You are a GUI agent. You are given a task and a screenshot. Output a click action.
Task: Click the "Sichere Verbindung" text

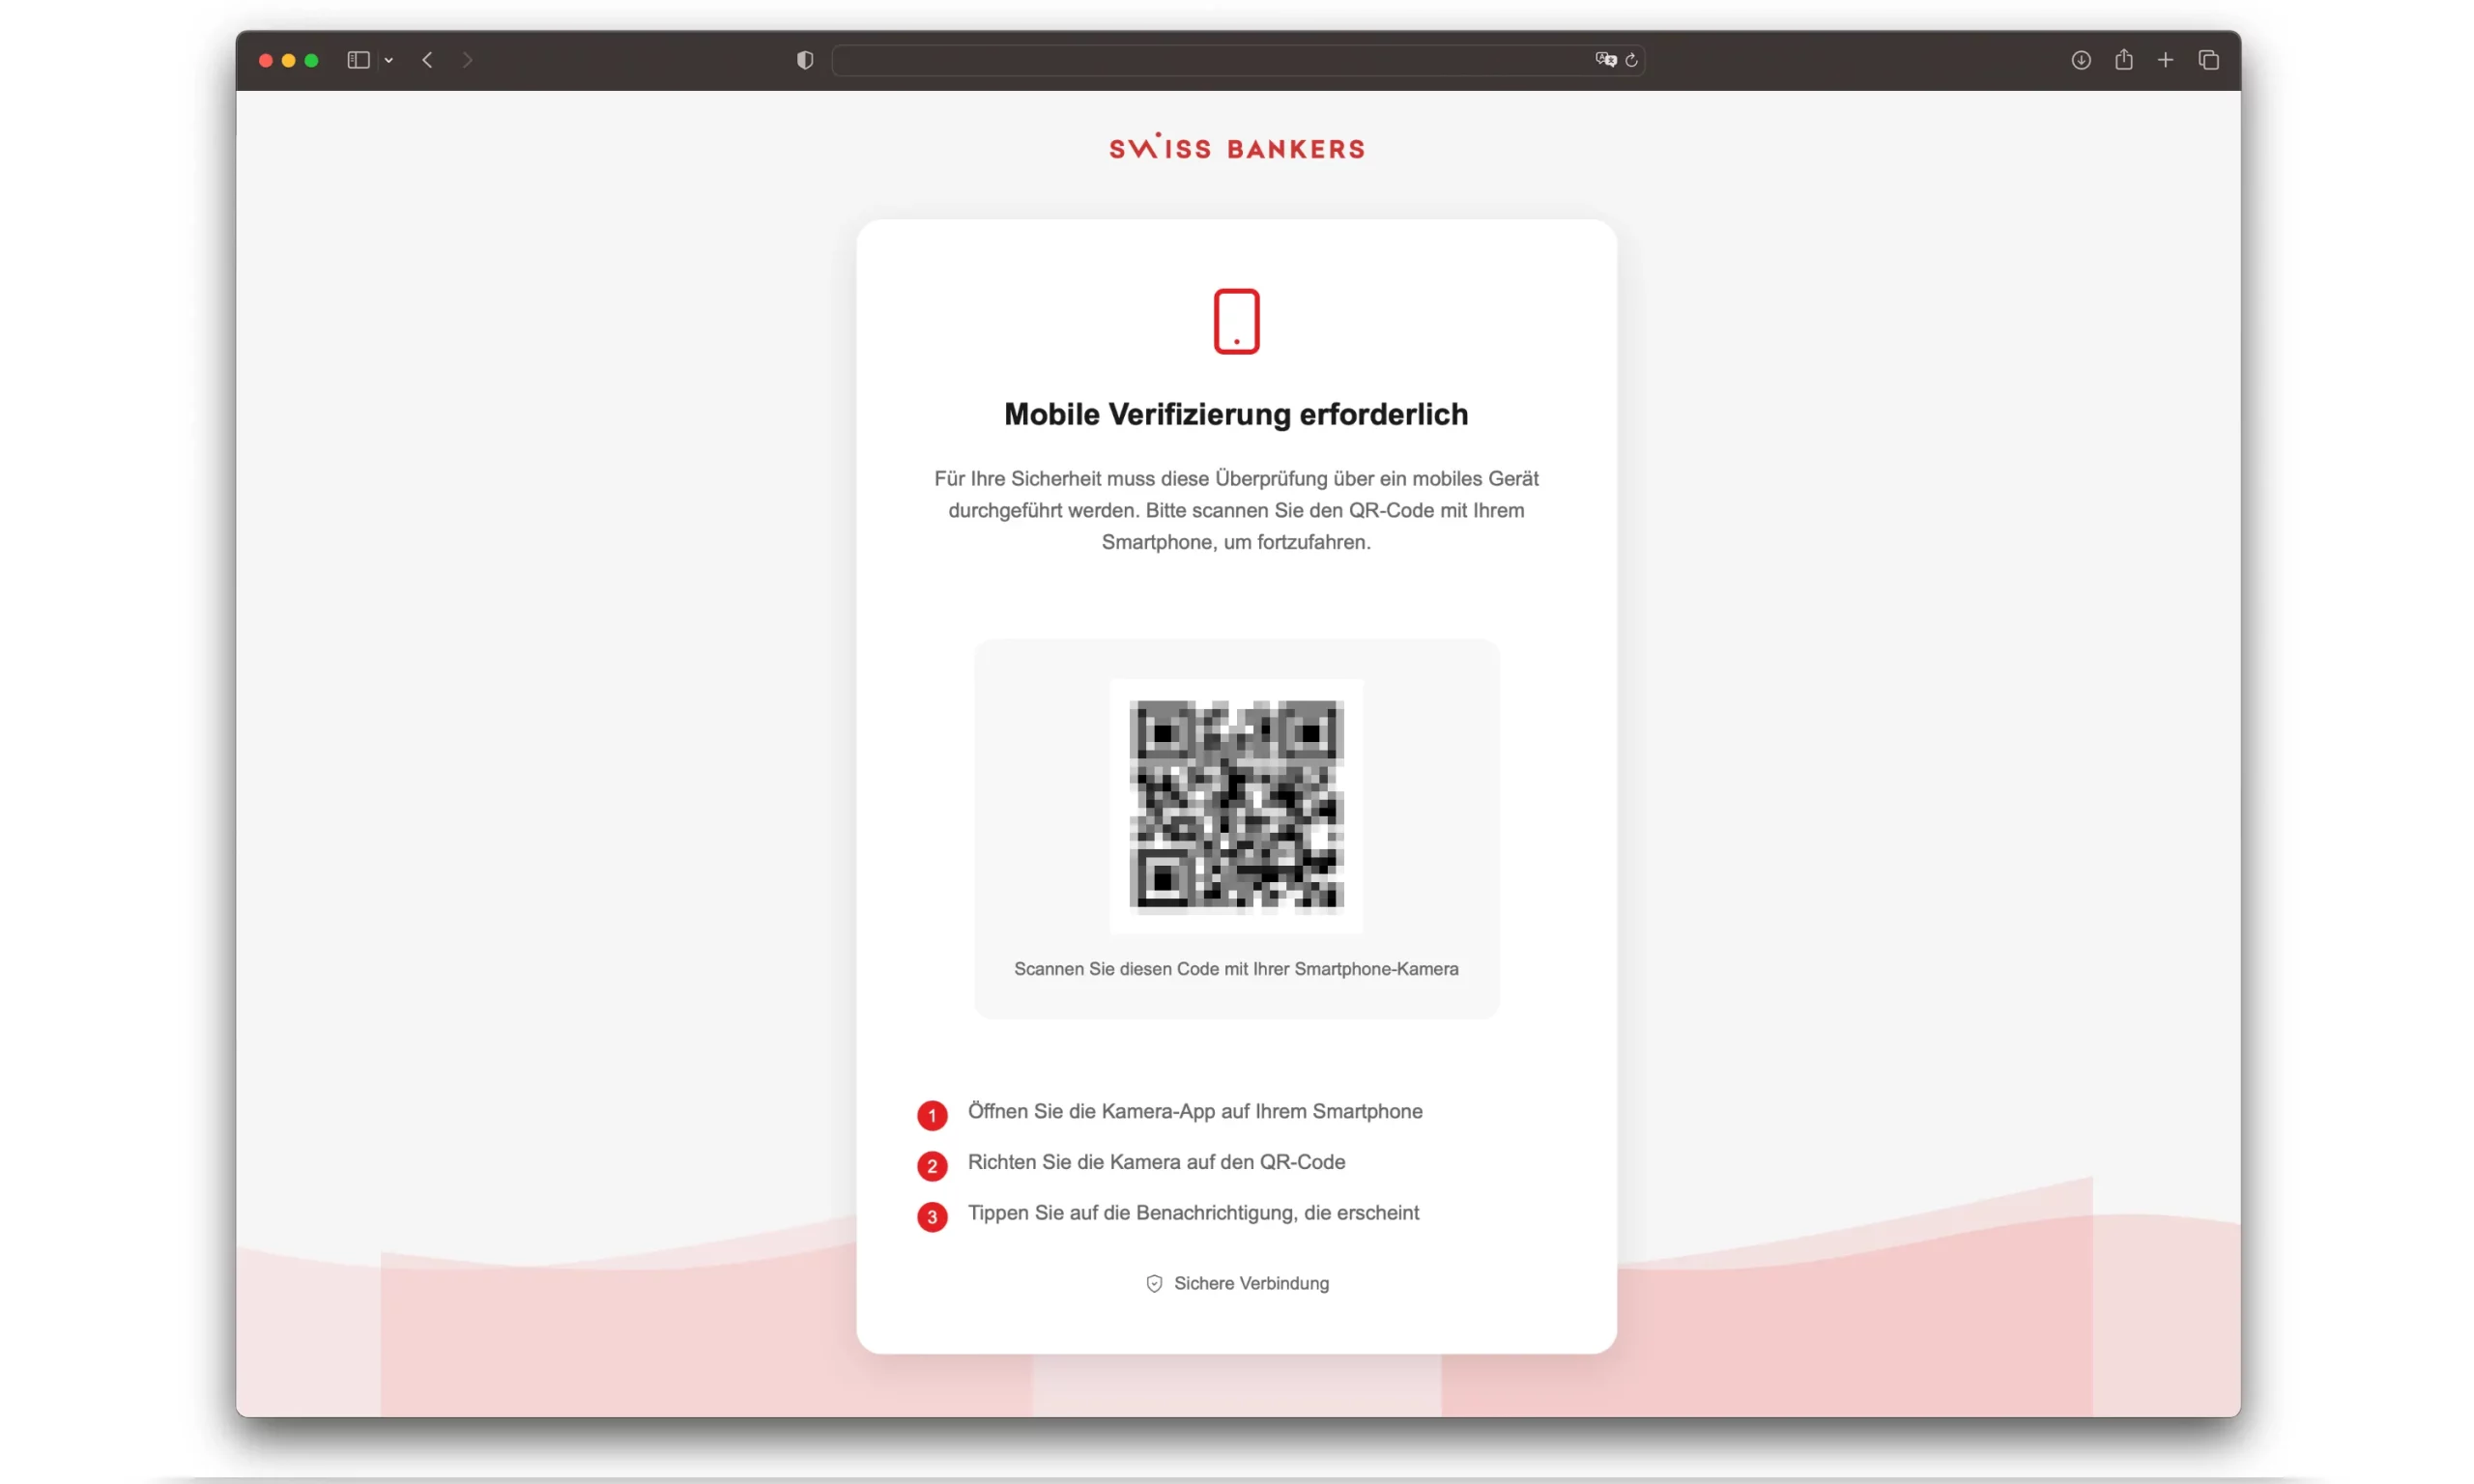[x=1252, y=1284]
